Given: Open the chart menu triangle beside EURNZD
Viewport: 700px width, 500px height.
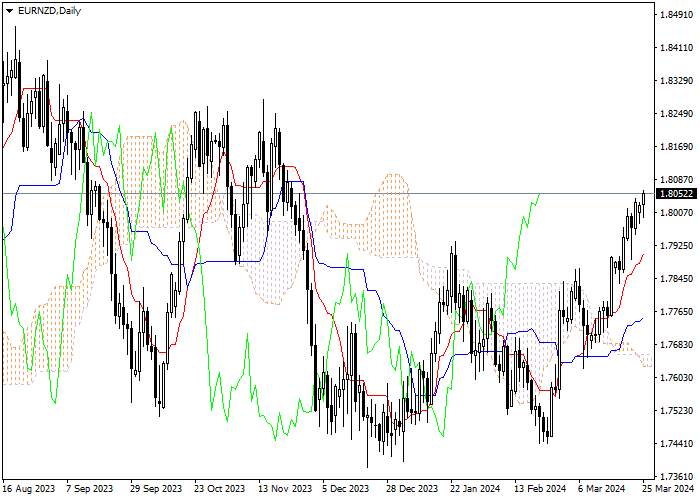Looking at the screenshot, I should 9,11.
